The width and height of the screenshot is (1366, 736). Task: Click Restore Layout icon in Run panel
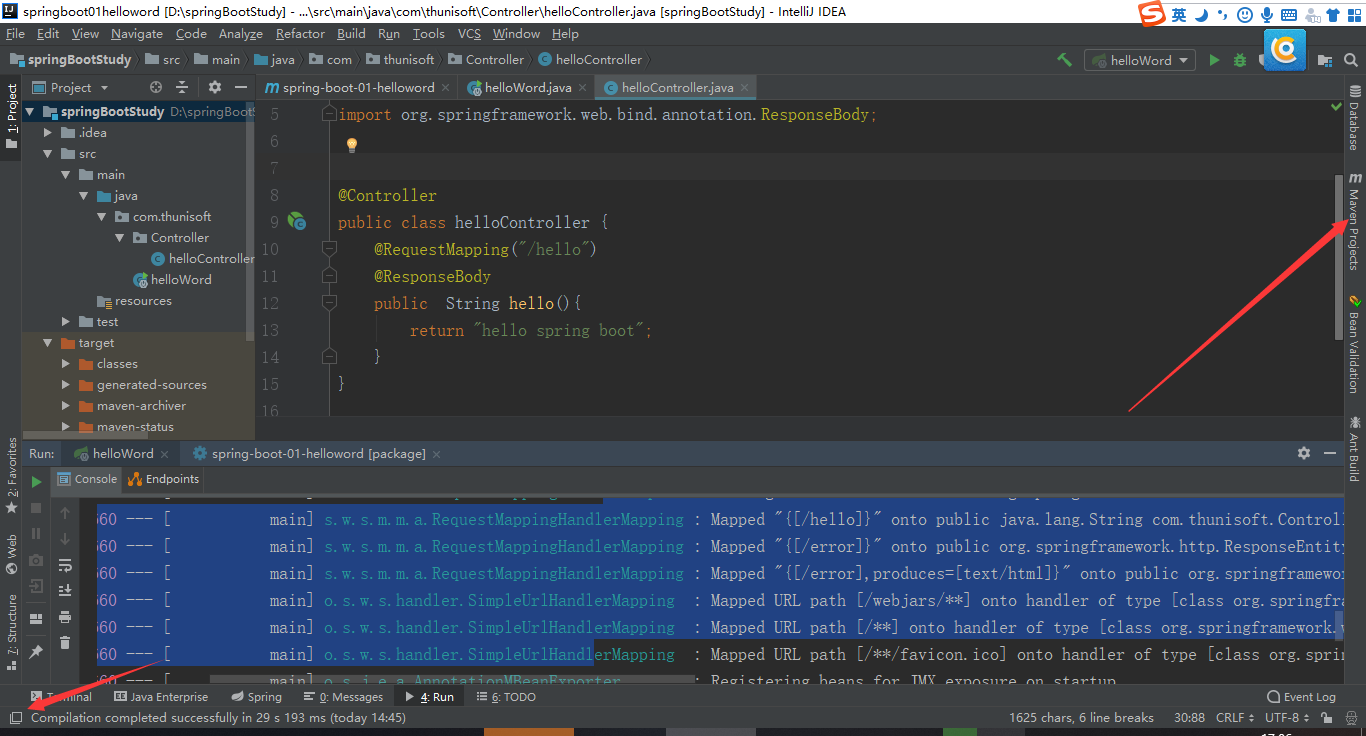[37, 619]
